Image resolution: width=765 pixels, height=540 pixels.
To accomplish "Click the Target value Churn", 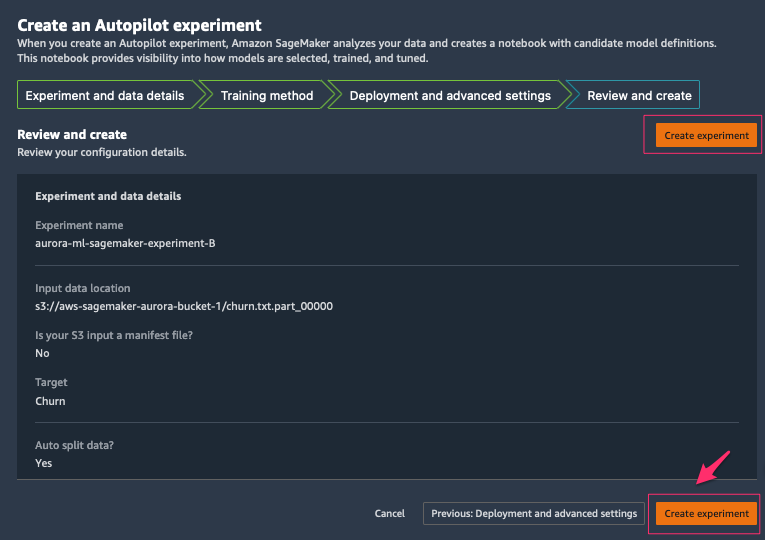I will coord(50,401).
